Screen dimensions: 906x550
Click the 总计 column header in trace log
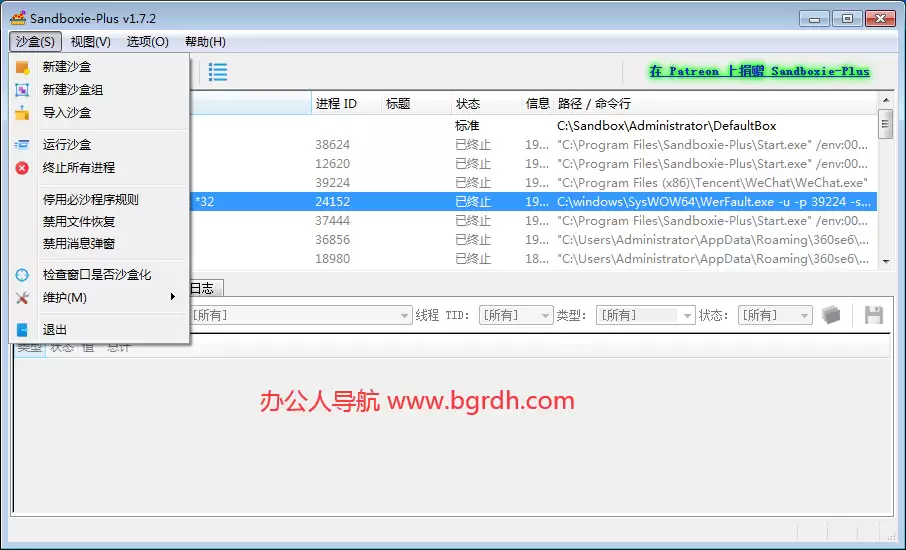tap(119, 347)
